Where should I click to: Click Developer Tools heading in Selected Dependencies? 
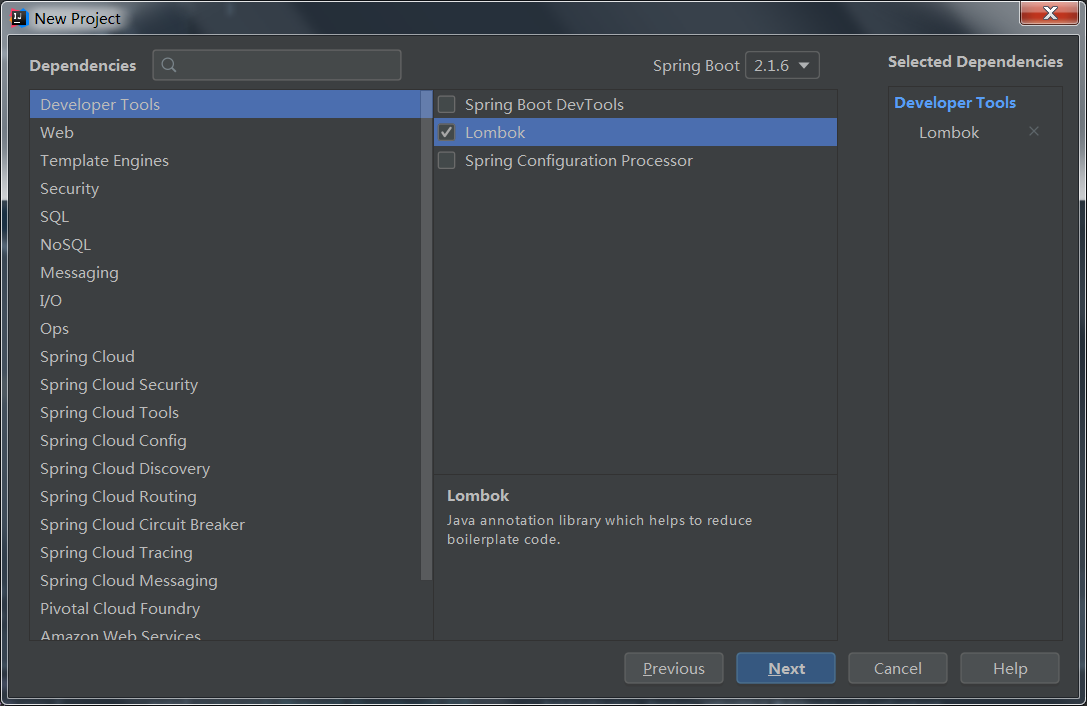[x=955, y=103]
